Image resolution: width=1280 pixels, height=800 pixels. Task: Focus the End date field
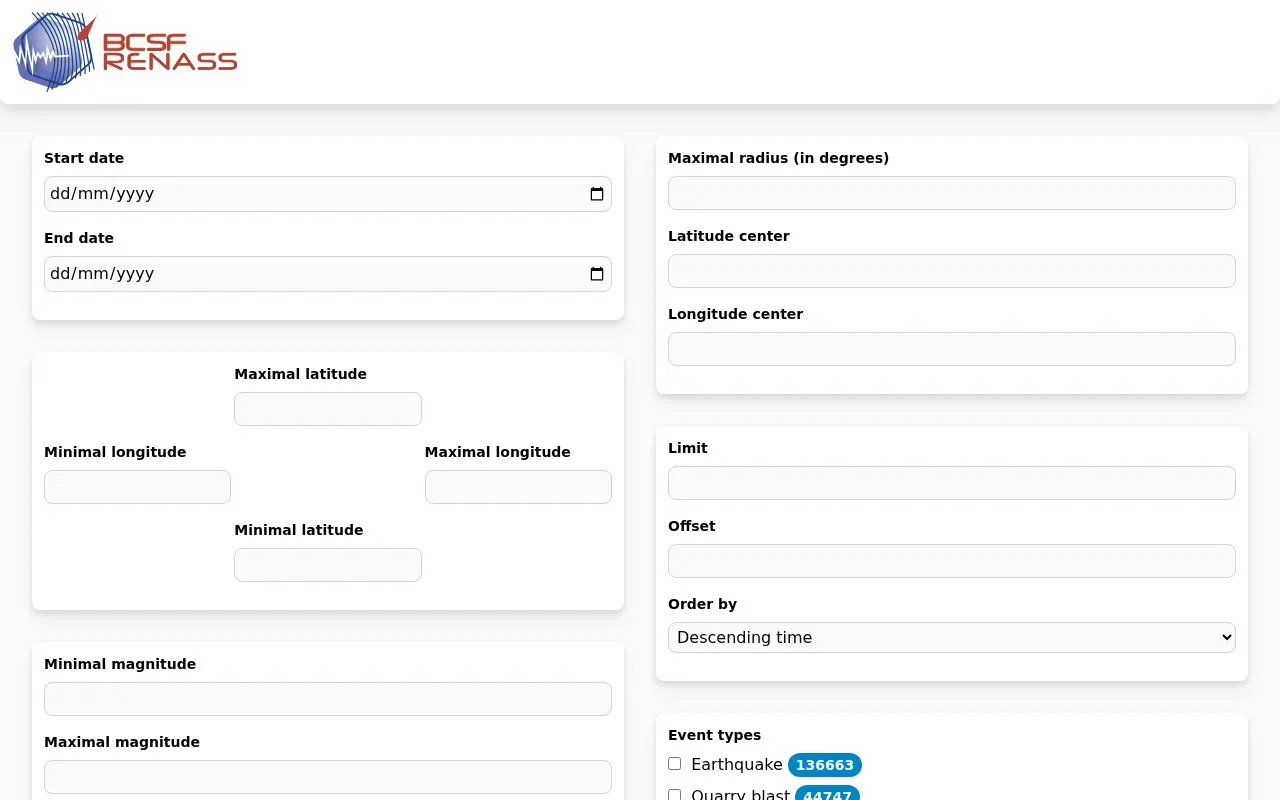pyautogui.click(x=328, y=274)
